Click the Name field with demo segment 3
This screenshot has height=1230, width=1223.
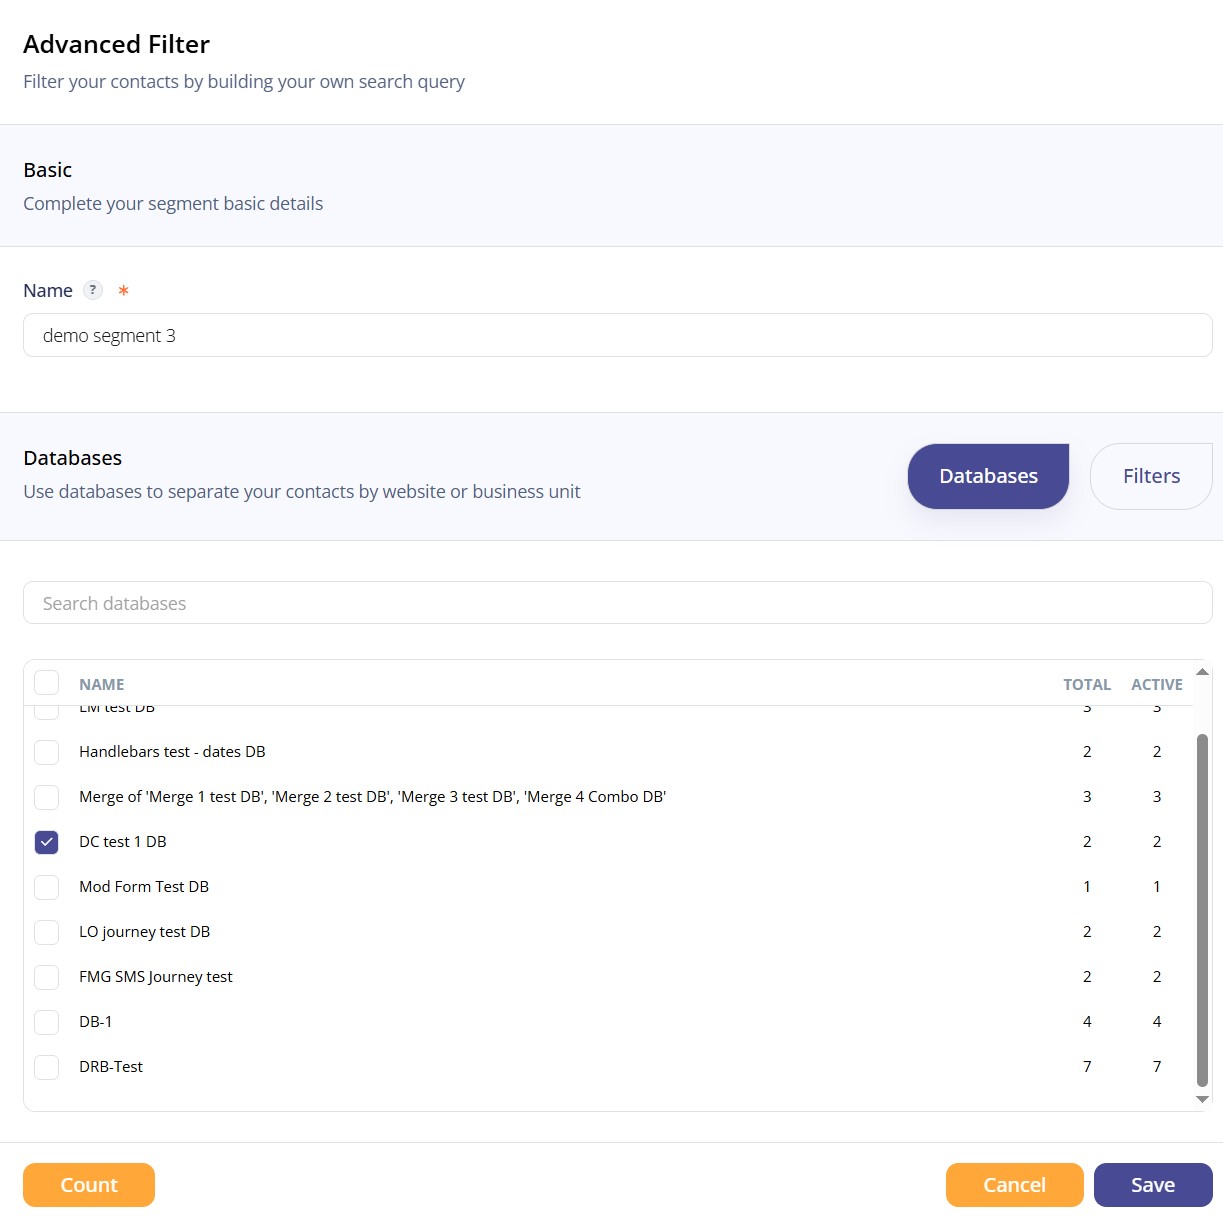pos(617,335)
